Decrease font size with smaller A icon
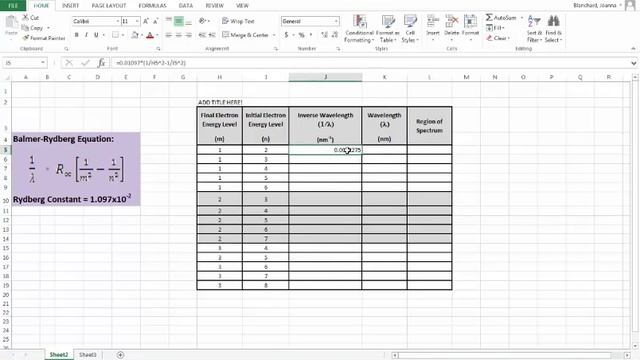640x360 pixels. coord(156,21)
